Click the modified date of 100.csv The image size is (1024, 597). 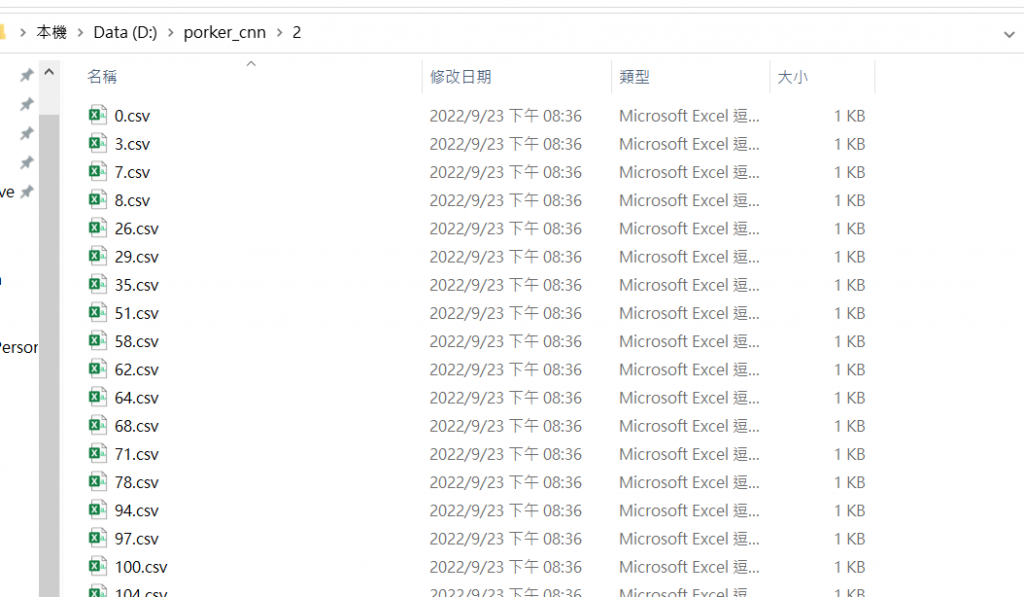point(505,567)
